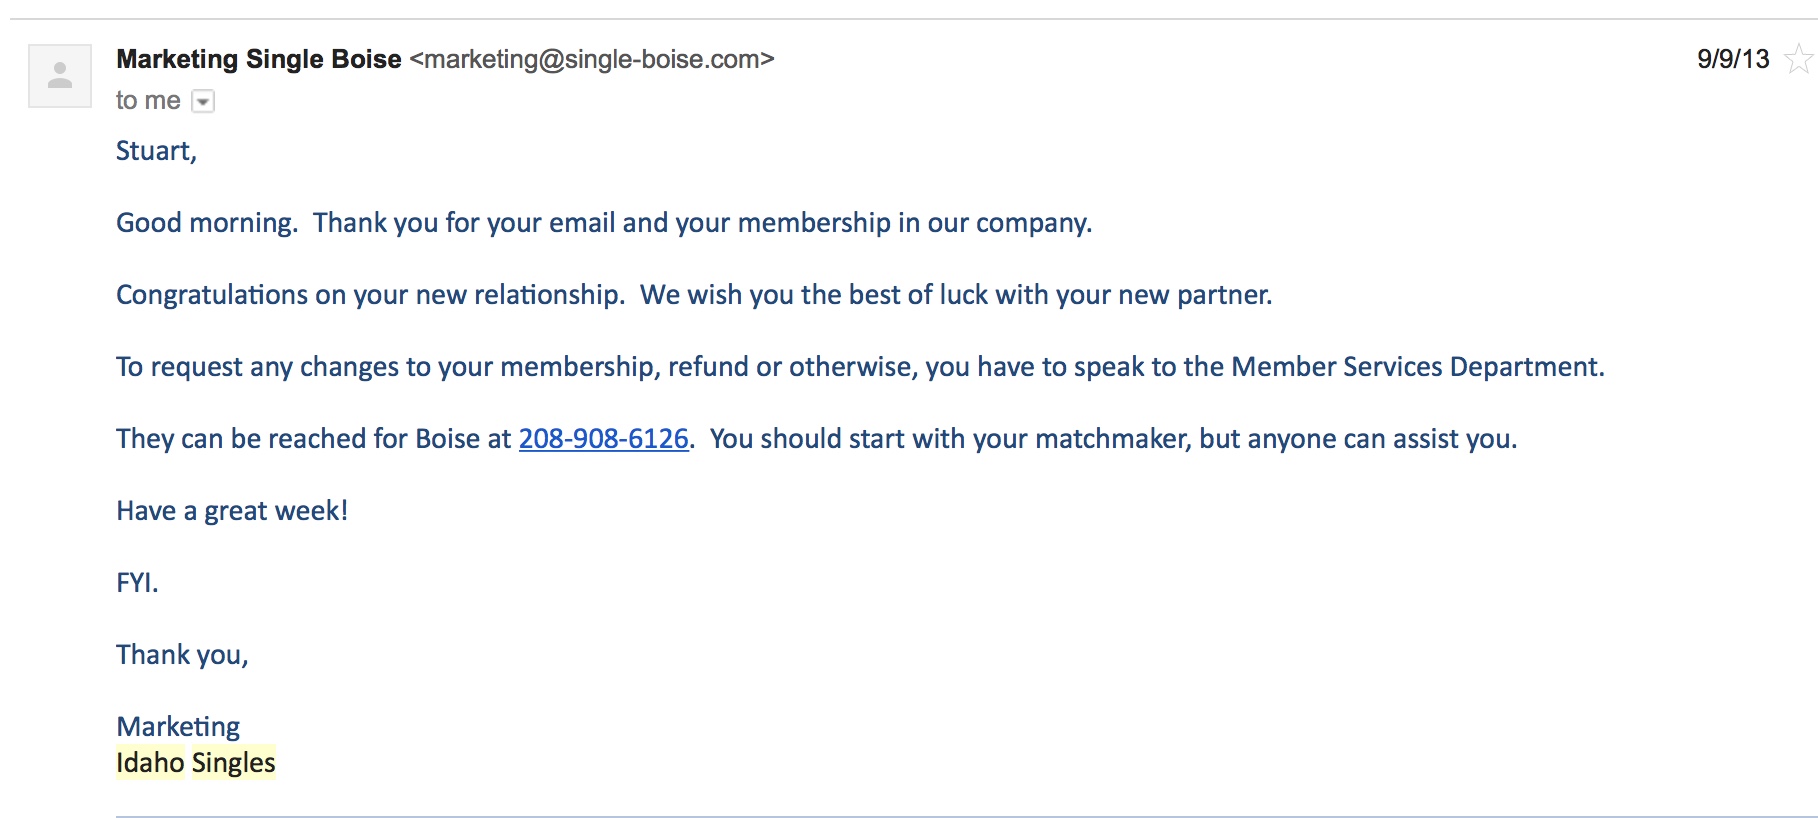Click the highlighted word "Idaho" in the signature
1818x818 pixels.
click(150, 763)
